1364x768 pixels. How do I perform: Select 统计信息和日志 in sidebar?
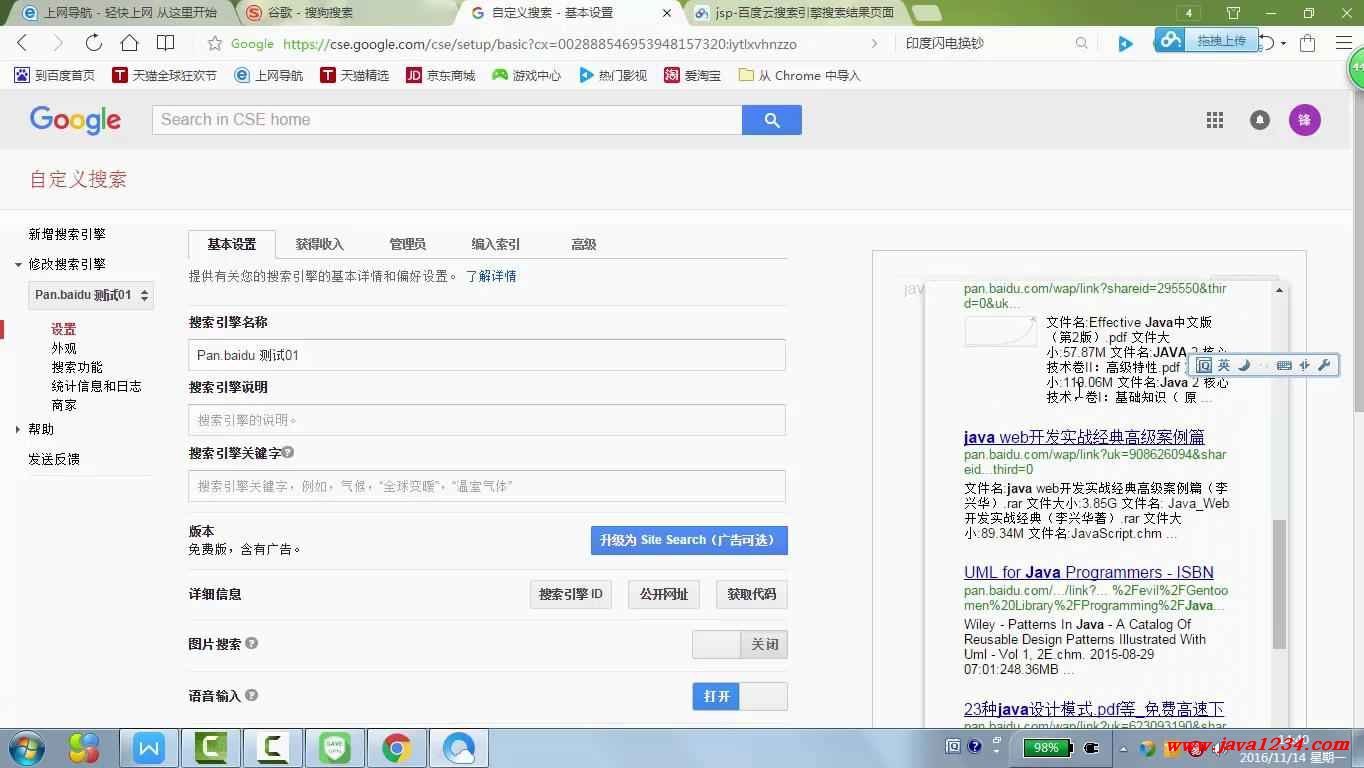coord(96,386)
